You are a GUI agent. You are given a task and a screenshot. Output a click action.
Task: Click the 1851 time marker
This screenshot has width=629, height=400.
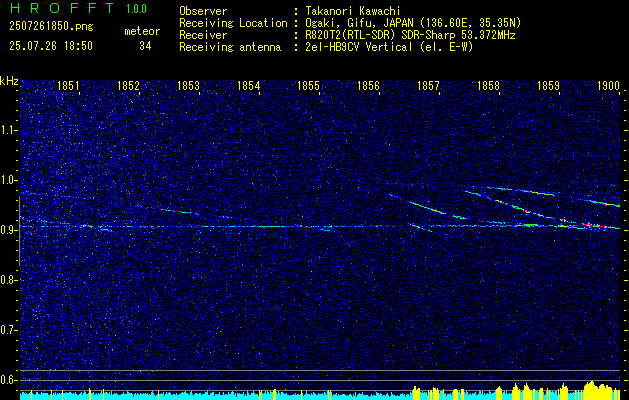point(68,85)
